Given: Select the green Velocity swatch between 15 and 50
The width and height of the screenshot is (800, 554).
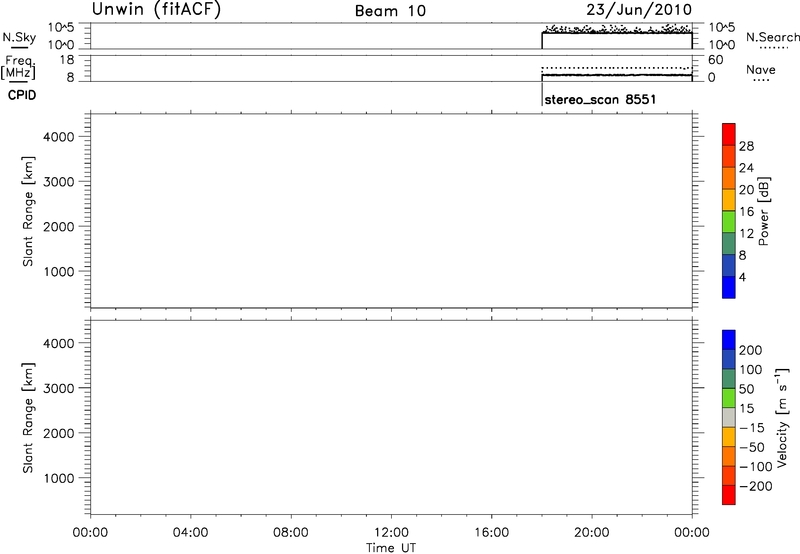Looking at the screenshot, I should pyautogui.click(x=729, y=398).
